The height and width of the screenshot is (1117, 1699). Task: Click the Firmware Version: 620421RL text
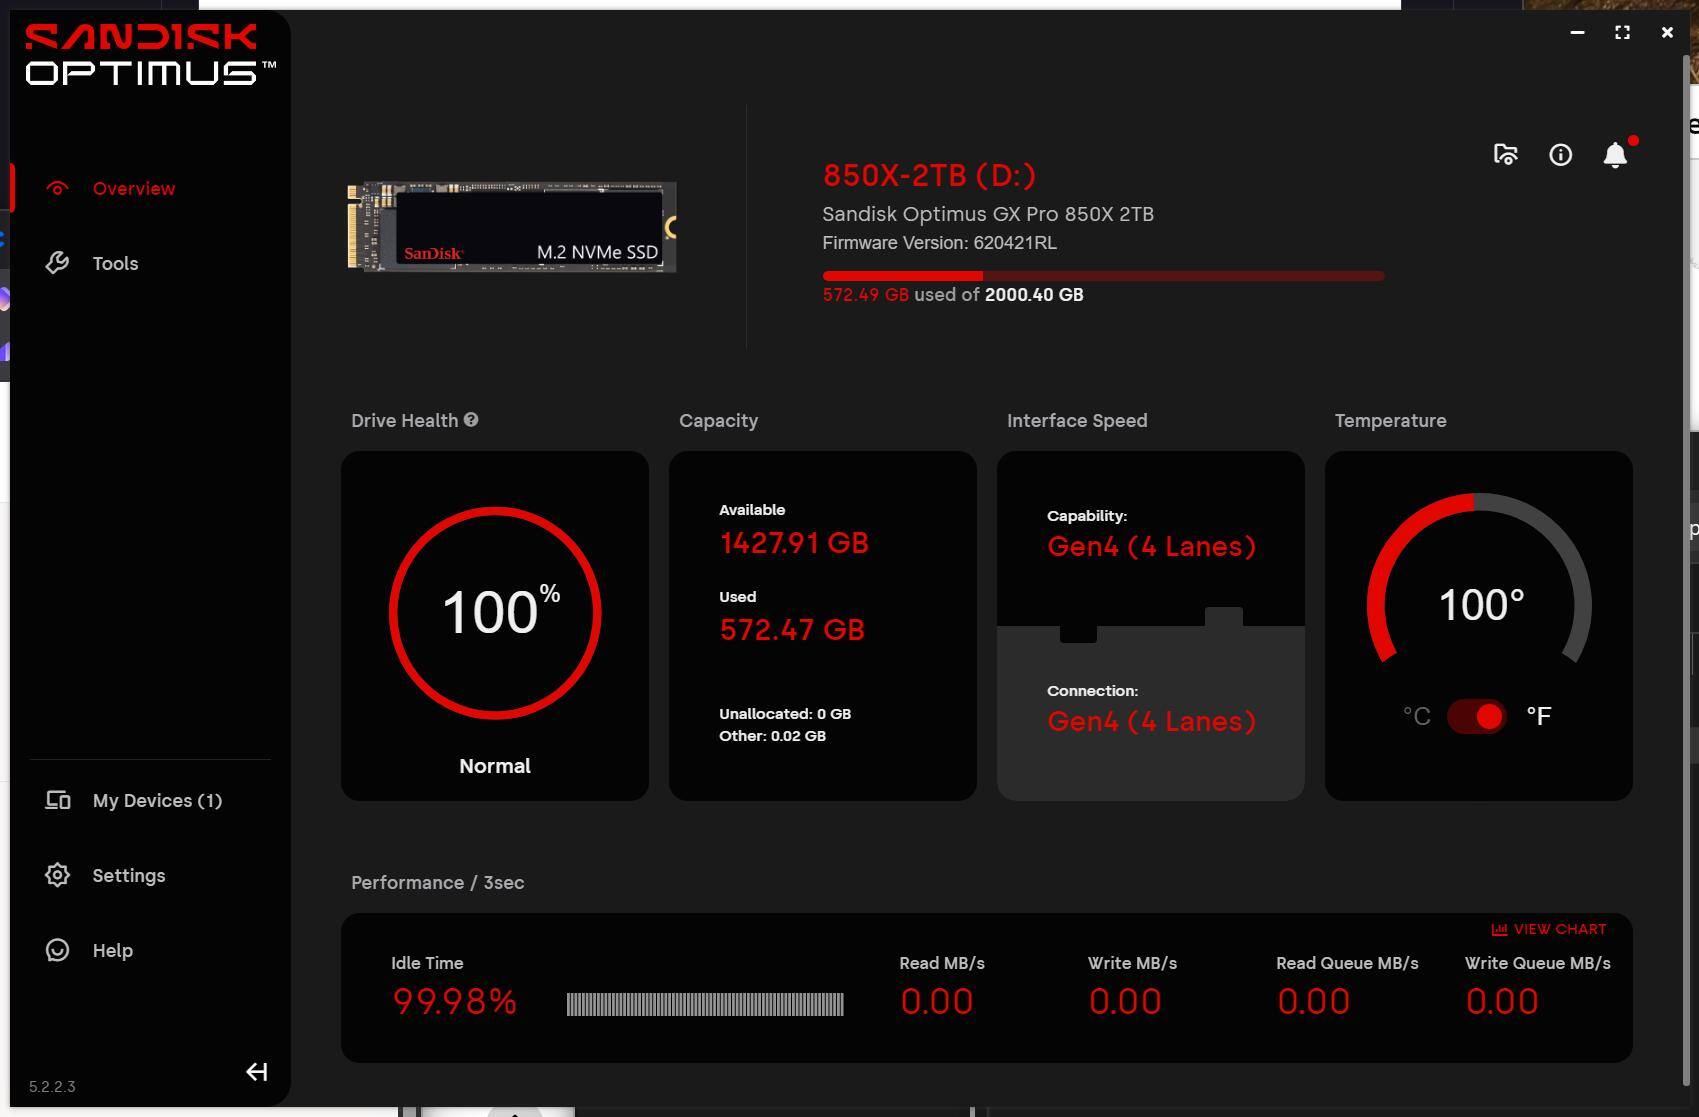[x=939, y=243]
